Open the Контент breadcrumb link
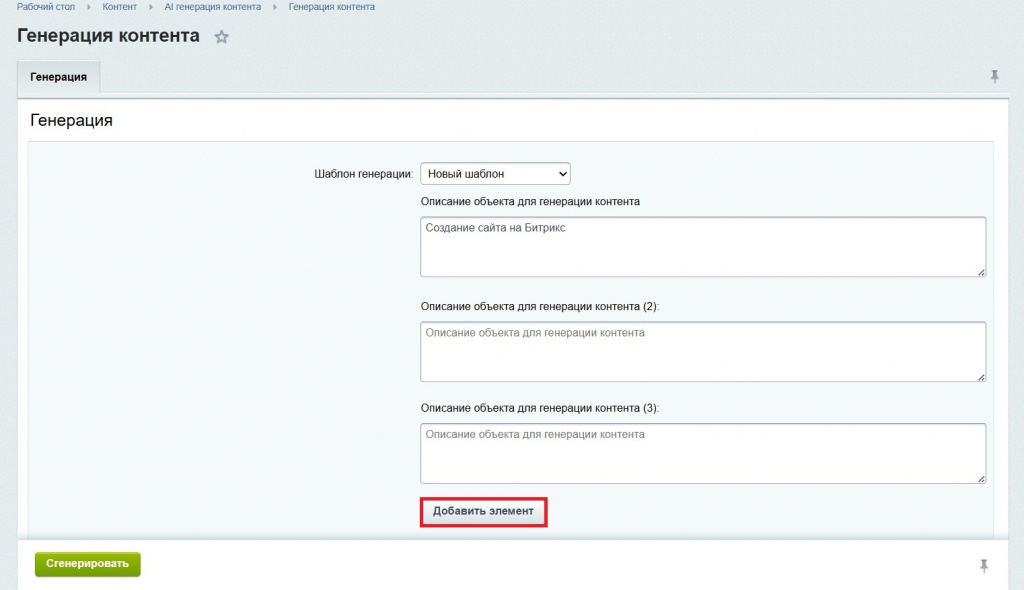Image resolution: width=1024 pixels, height=590 pixels. [120, 7]
